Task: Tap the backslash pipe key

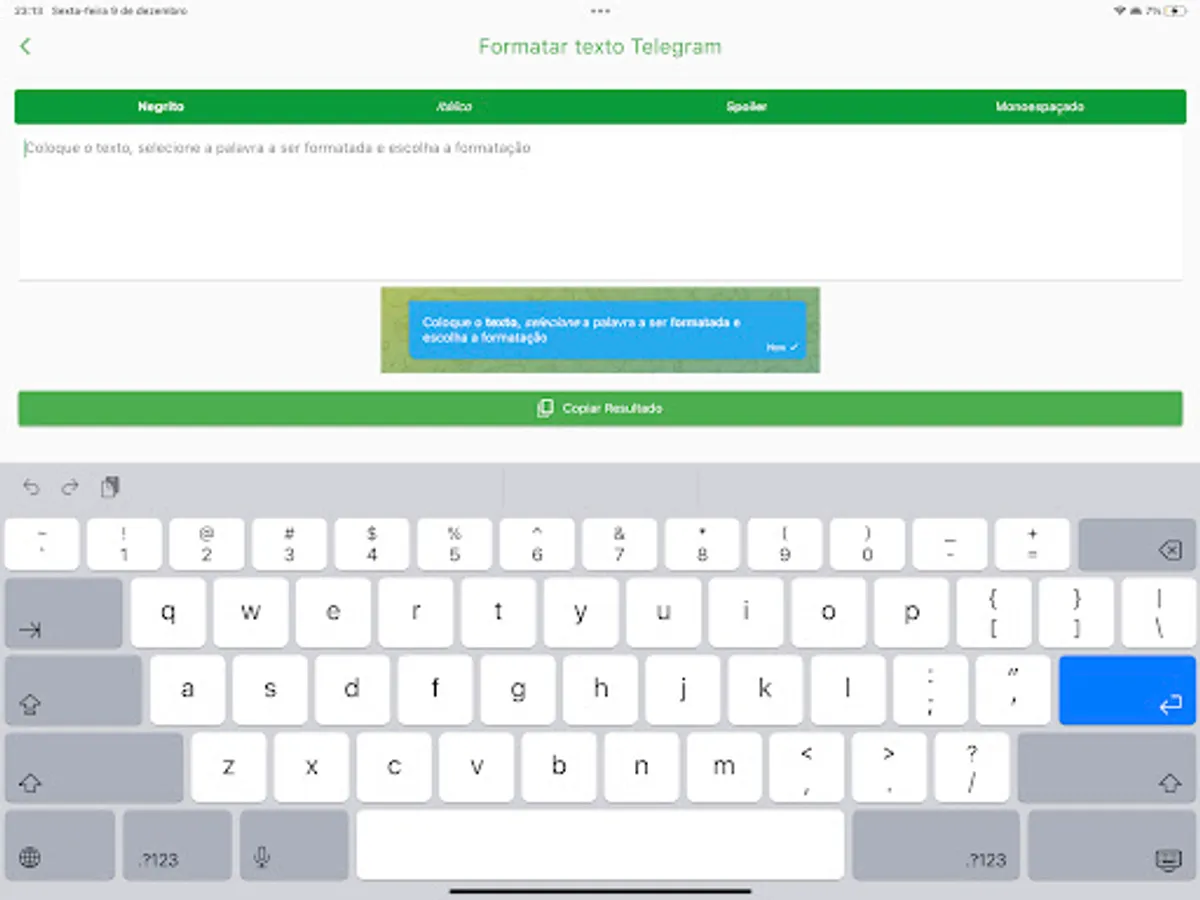Action: pyautogui.click(x=1159, y=612)
